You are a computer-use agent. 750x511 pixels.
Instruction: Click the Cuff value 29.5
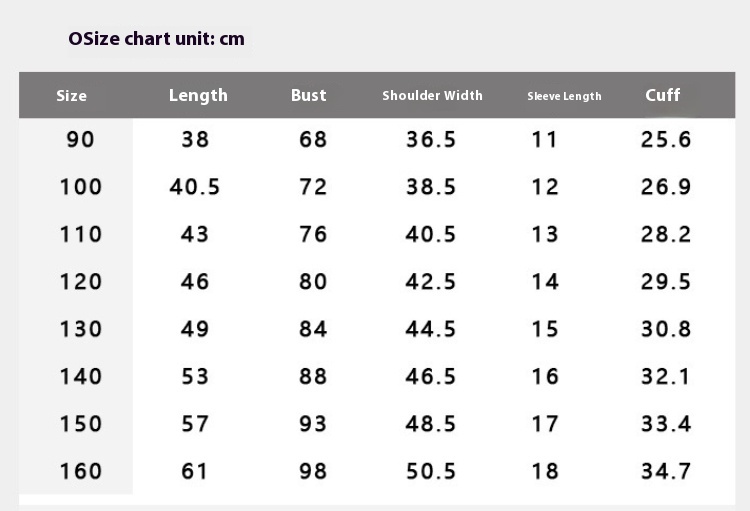tap(666, 282)
